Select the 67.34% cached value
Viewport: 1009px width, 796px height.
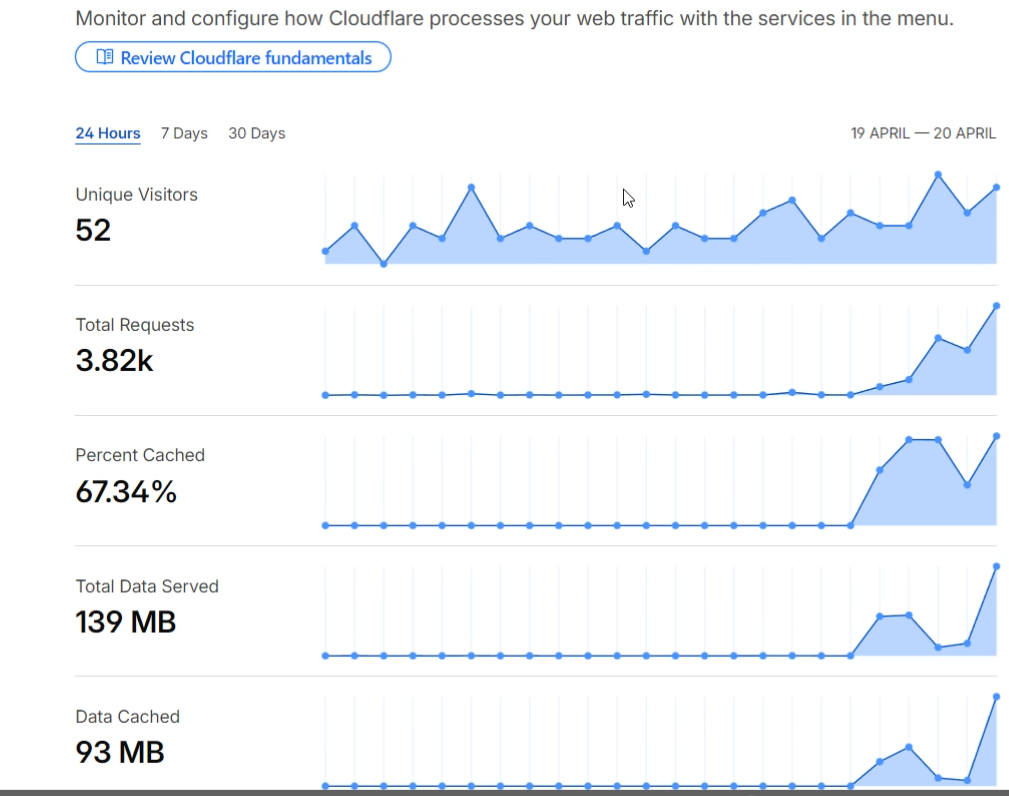[x=126, y=492]
